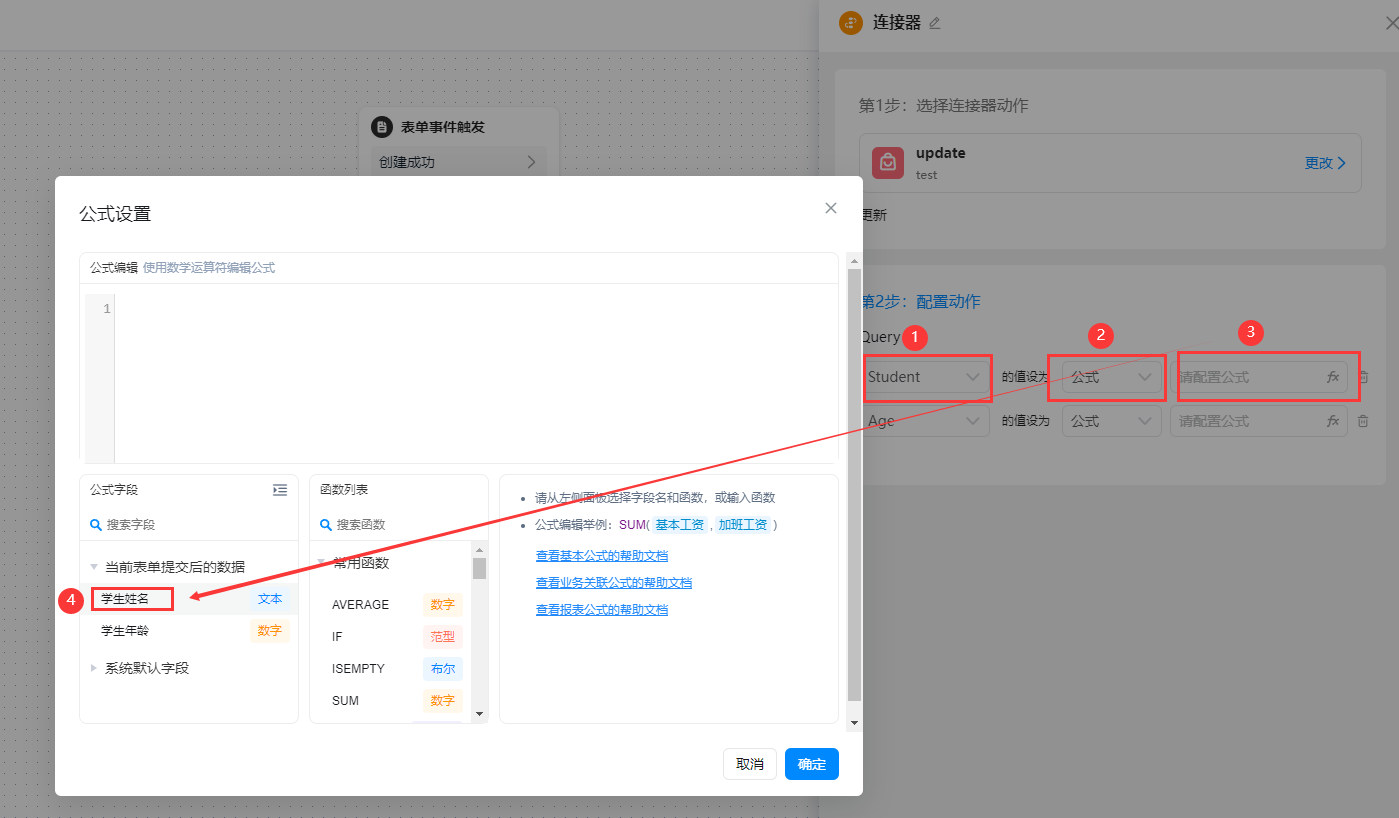This screenshot has height=818, width=1399.
Task: Click the magnifier icon beside 搜索函数
Action: tap(326, 524)
